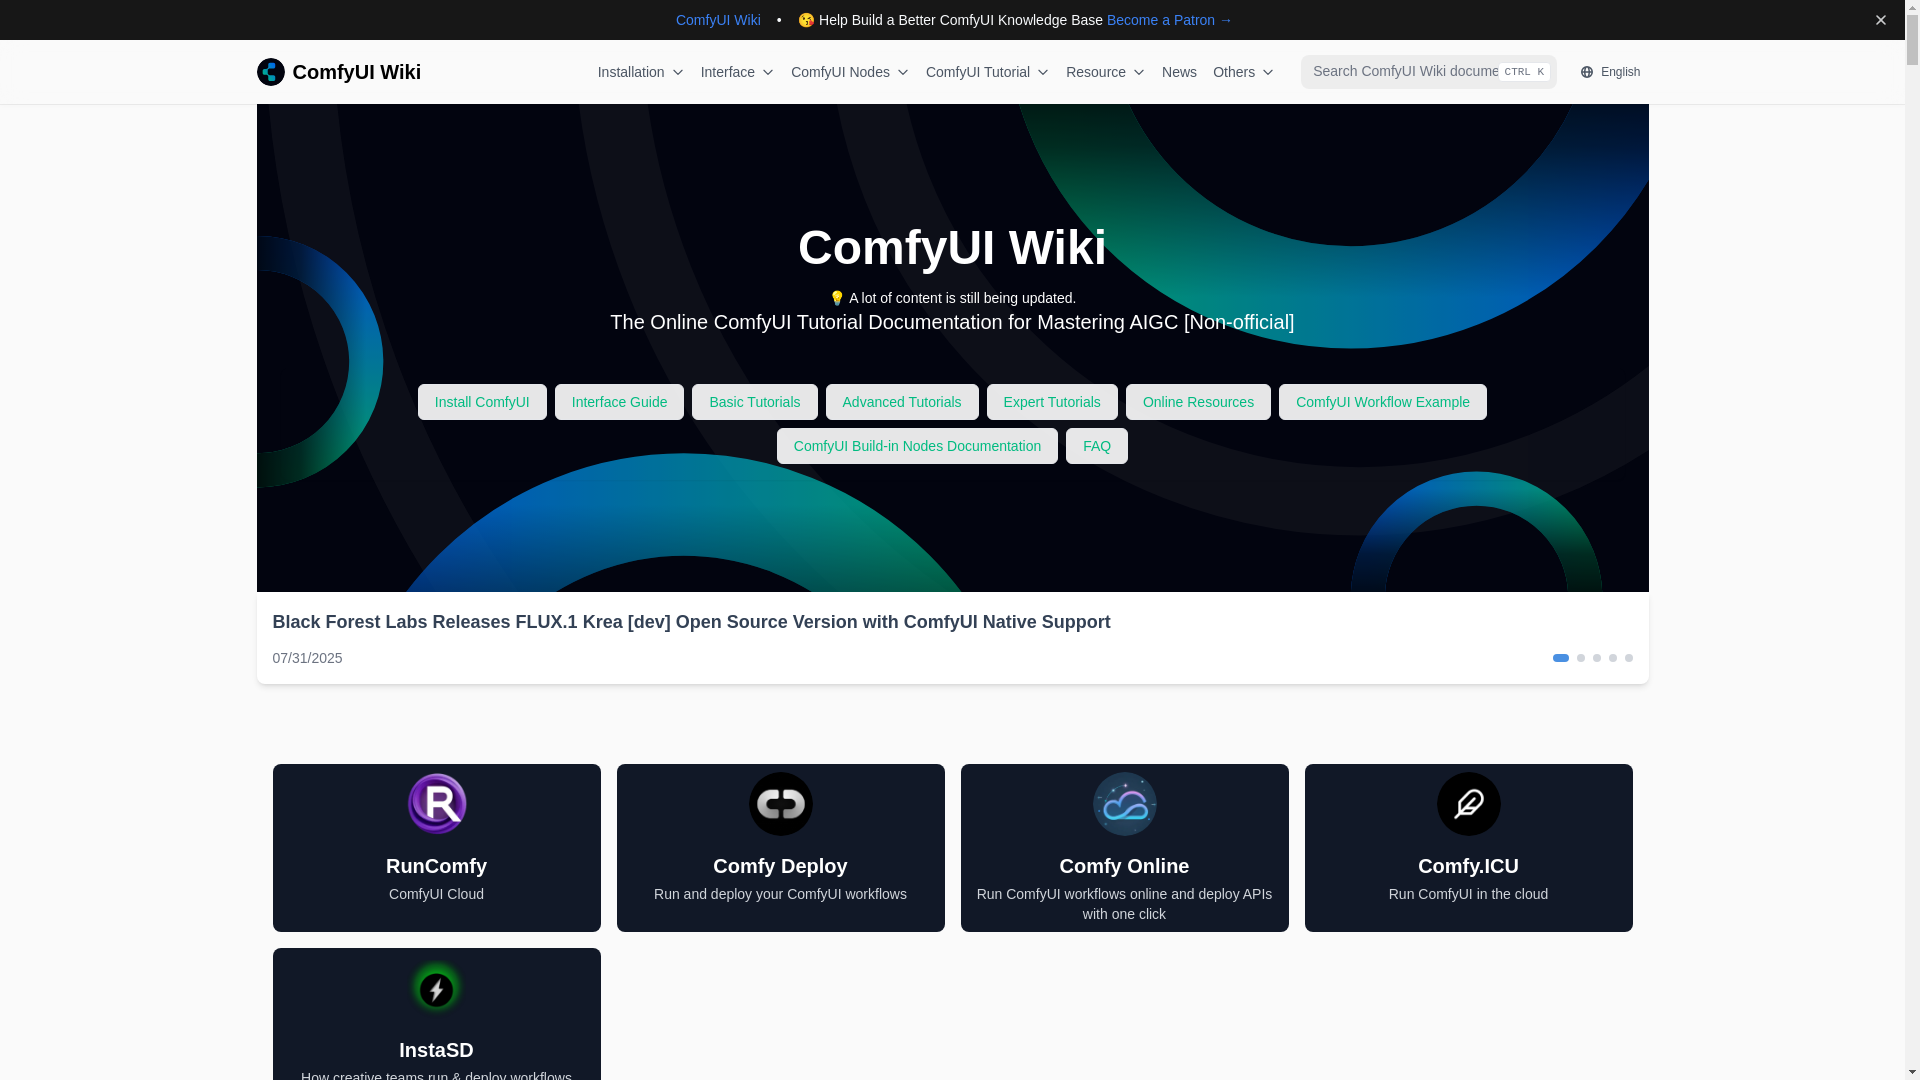This screenshot has height=1080, width=1920.
Task: Focus the Search ComfyUI Wiki field
Action: click(x=1428, y=72)
